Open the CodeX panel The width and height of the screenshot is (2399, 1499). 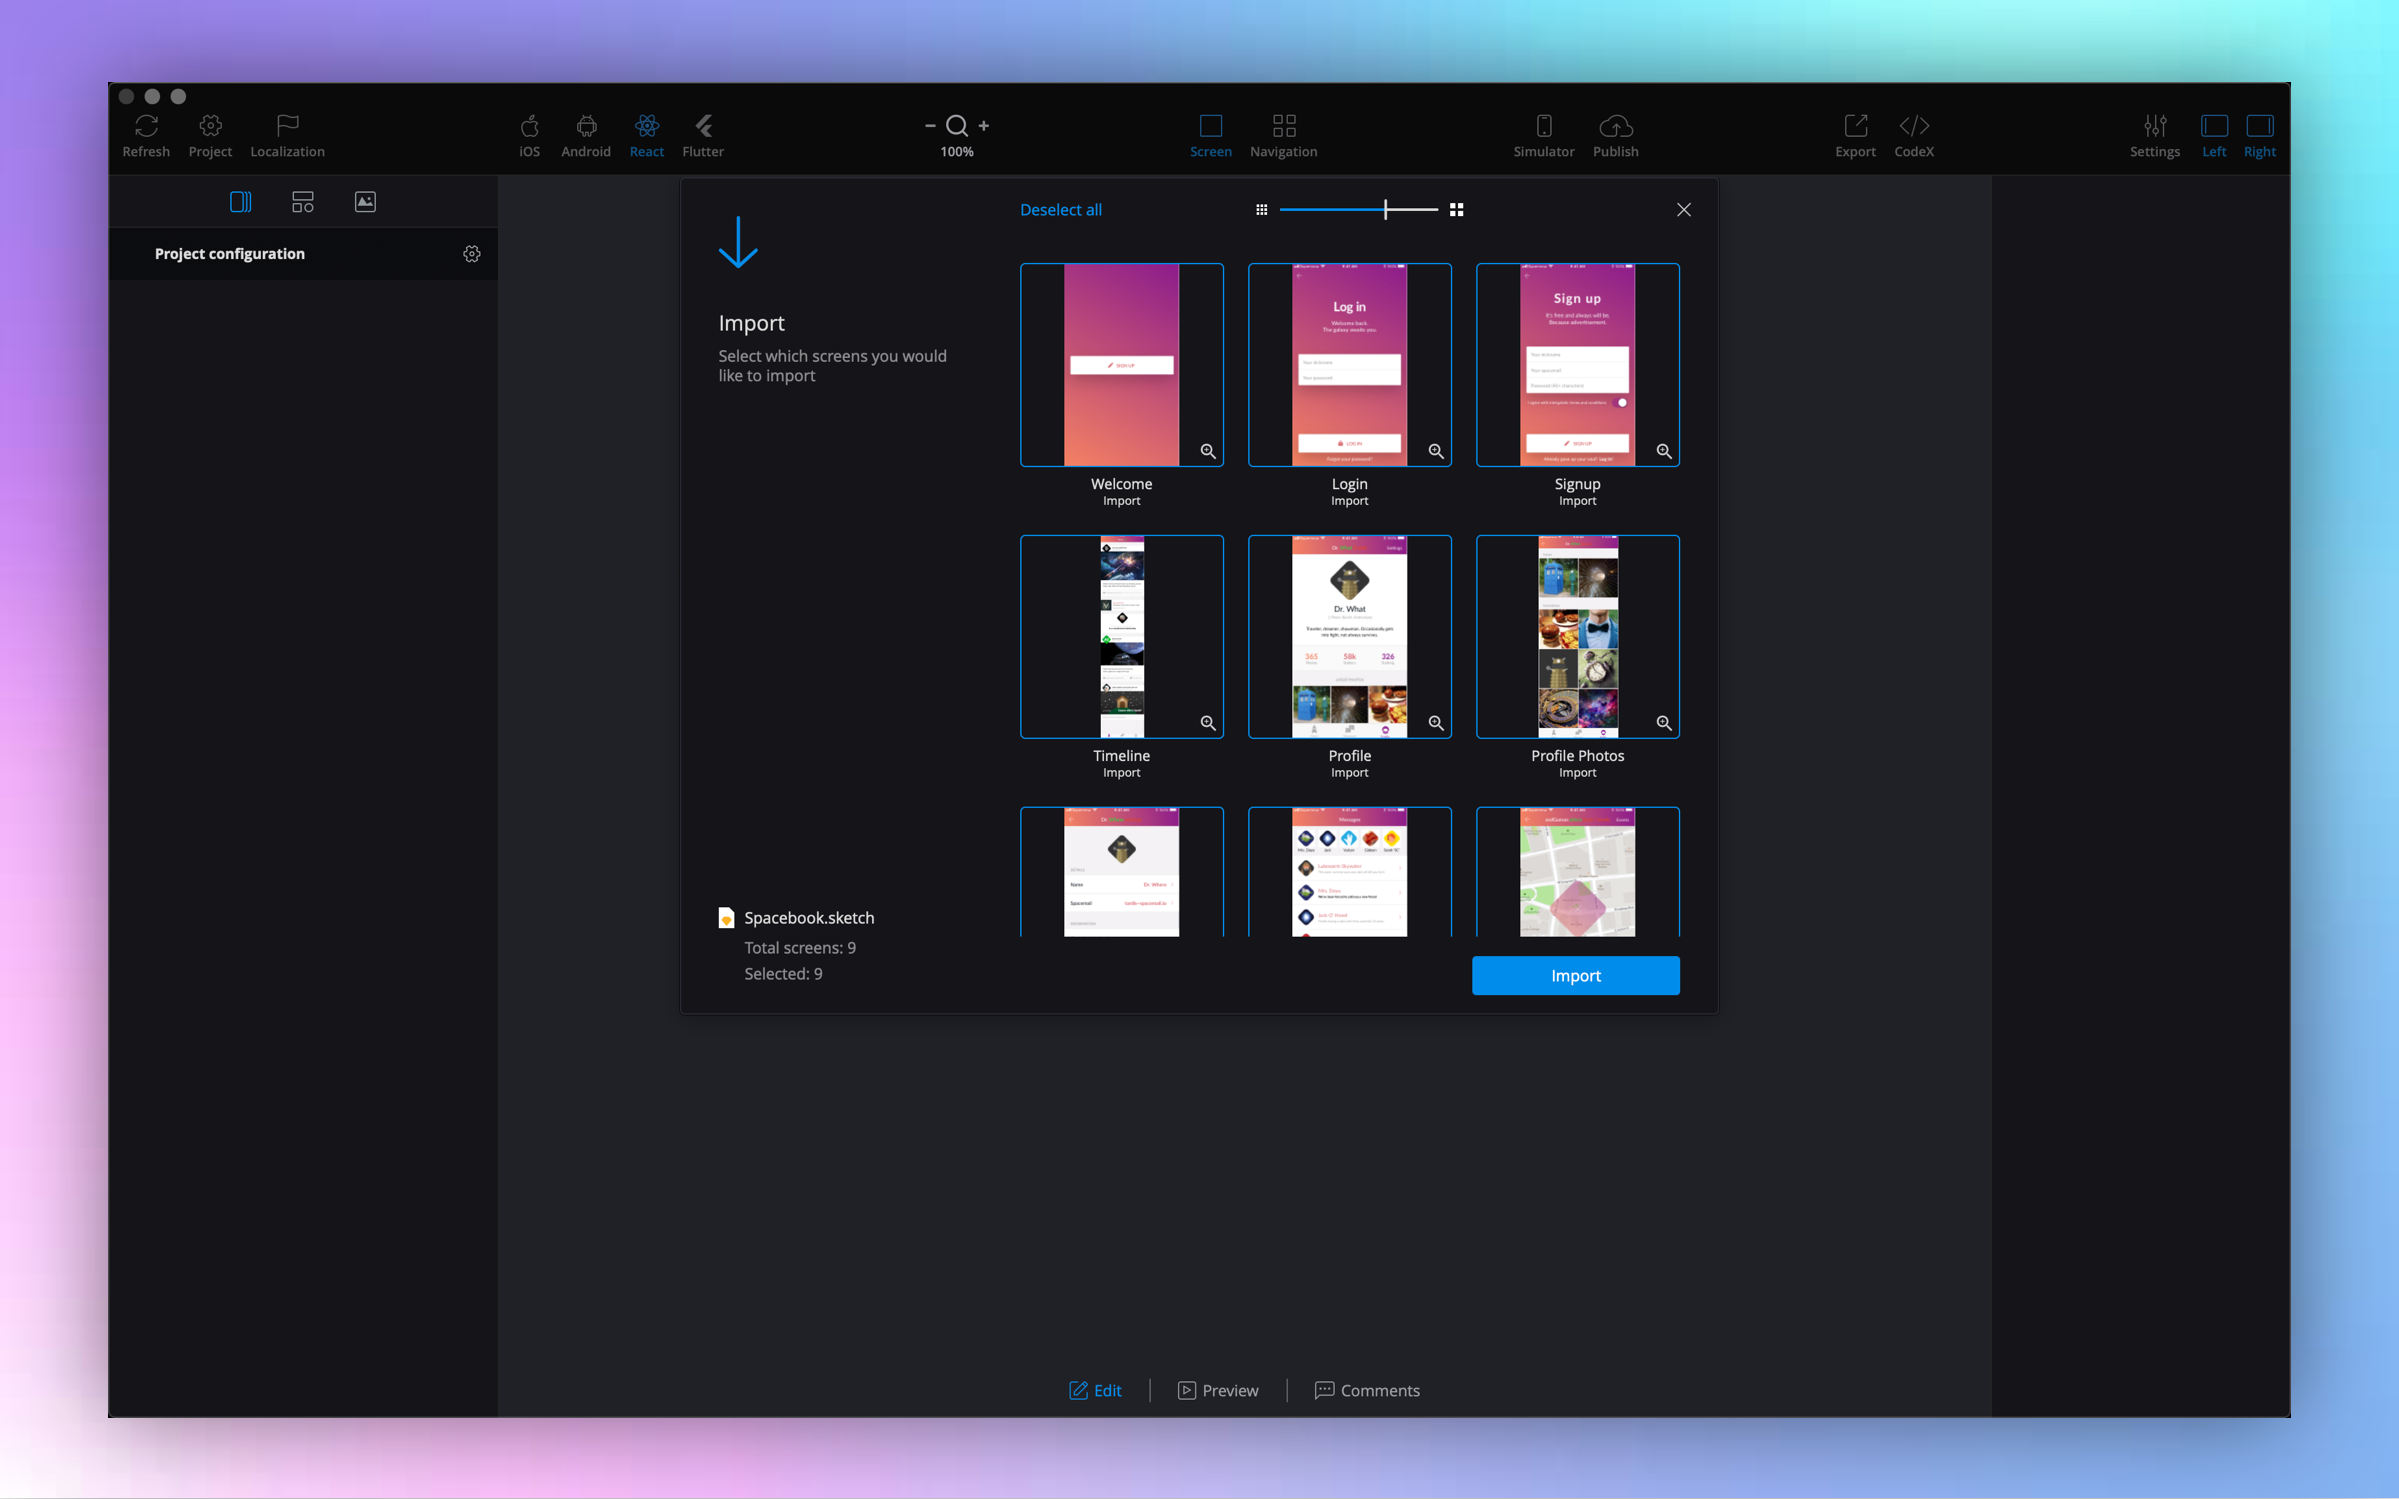1913,127
